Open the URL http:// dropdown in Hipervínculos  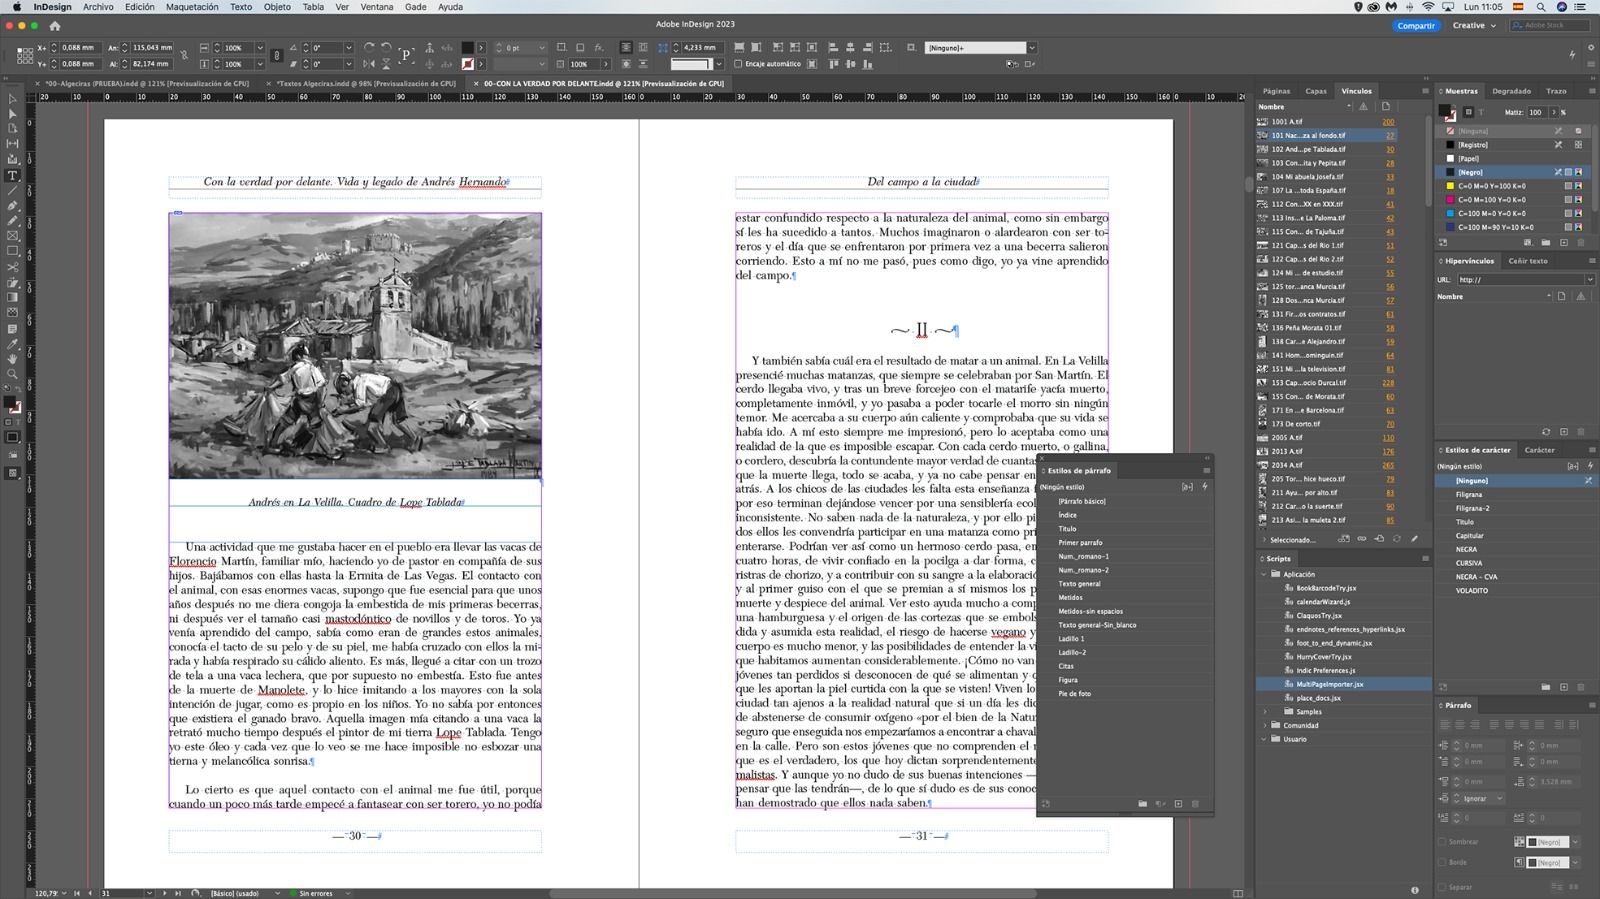[x=1590, y=279]
